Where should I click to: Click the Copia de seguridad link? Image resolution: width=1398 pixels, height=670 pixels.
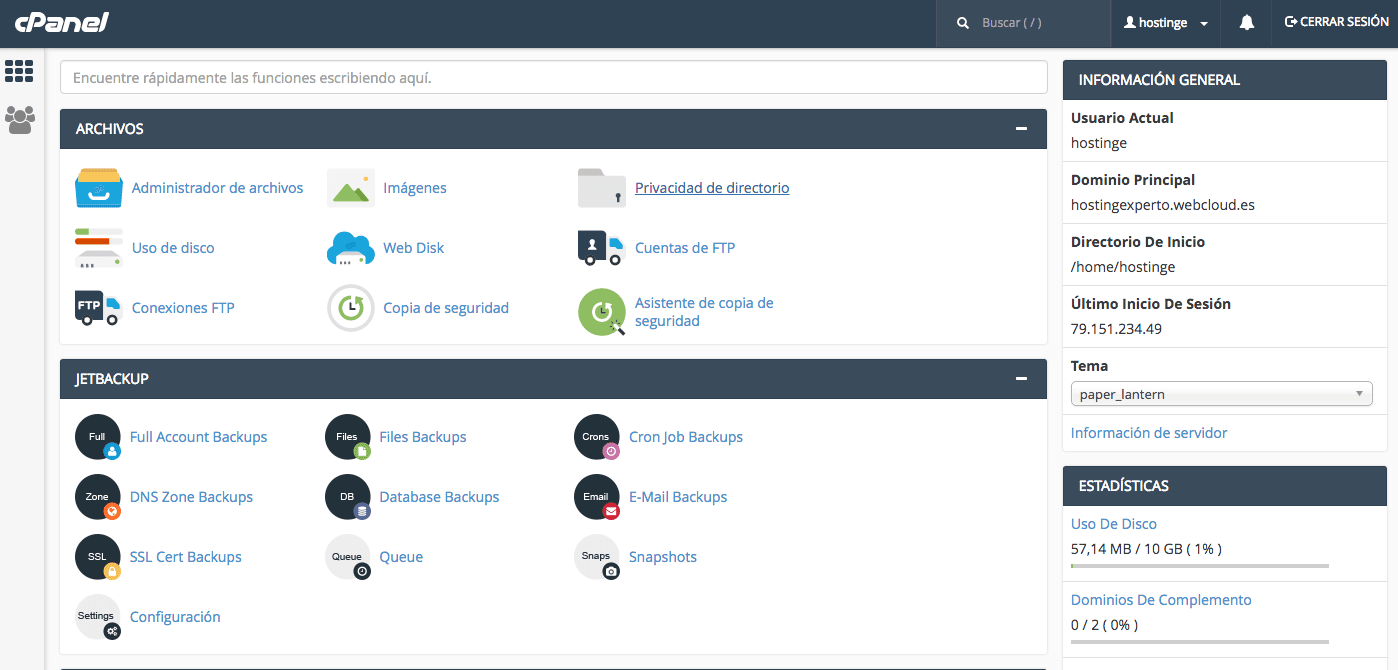click(446, 308)
